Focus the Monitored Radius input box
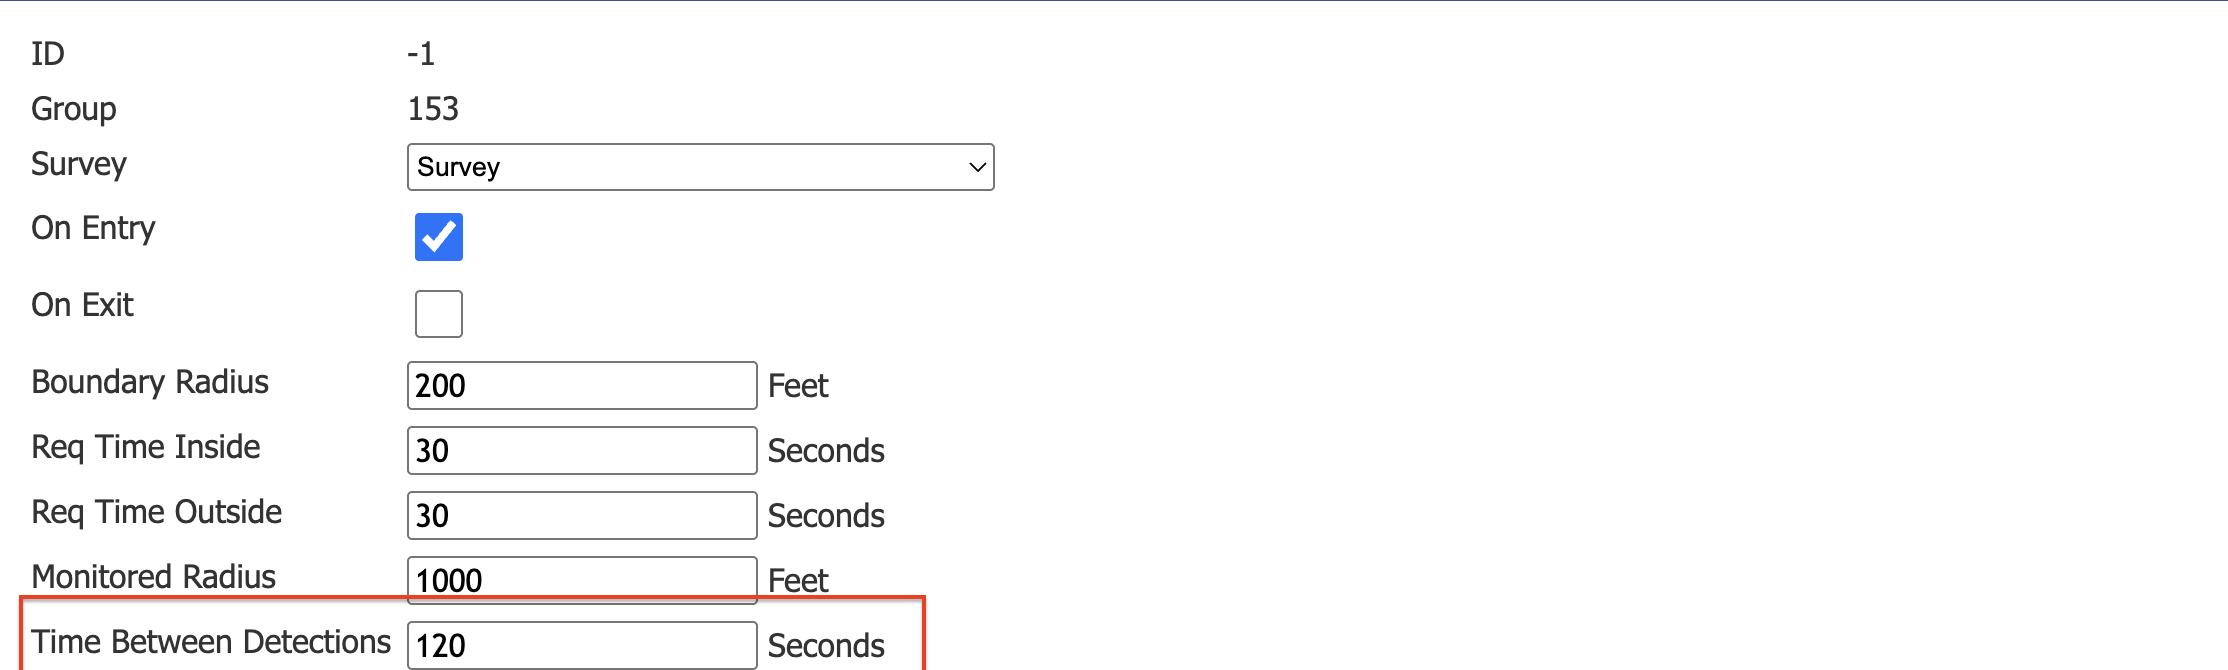The height and width of the screenshot is (670, 2228). (580, 579)
